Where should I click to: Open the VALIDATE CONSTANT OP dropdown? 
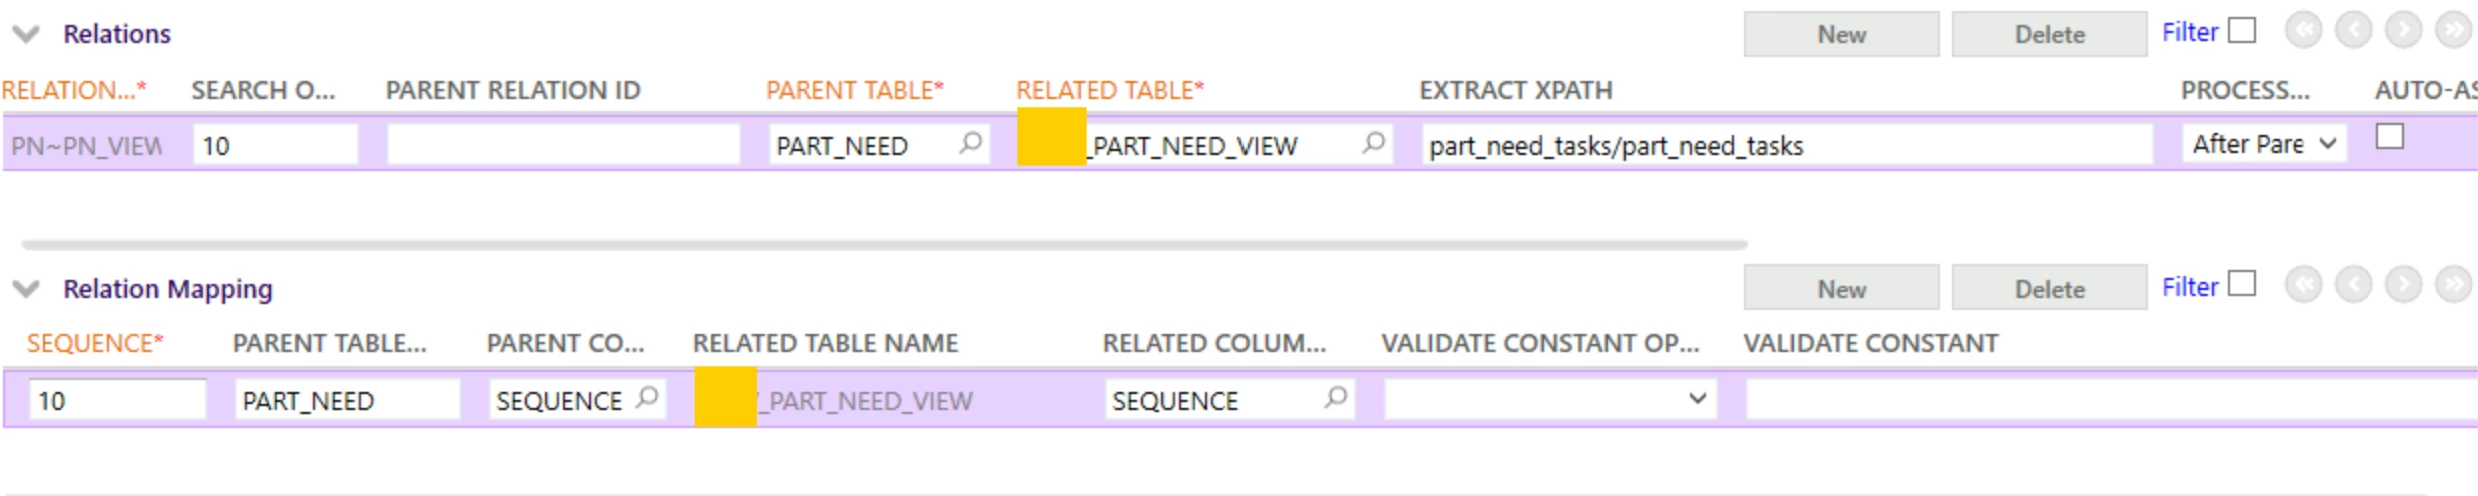coord(1550,399)
